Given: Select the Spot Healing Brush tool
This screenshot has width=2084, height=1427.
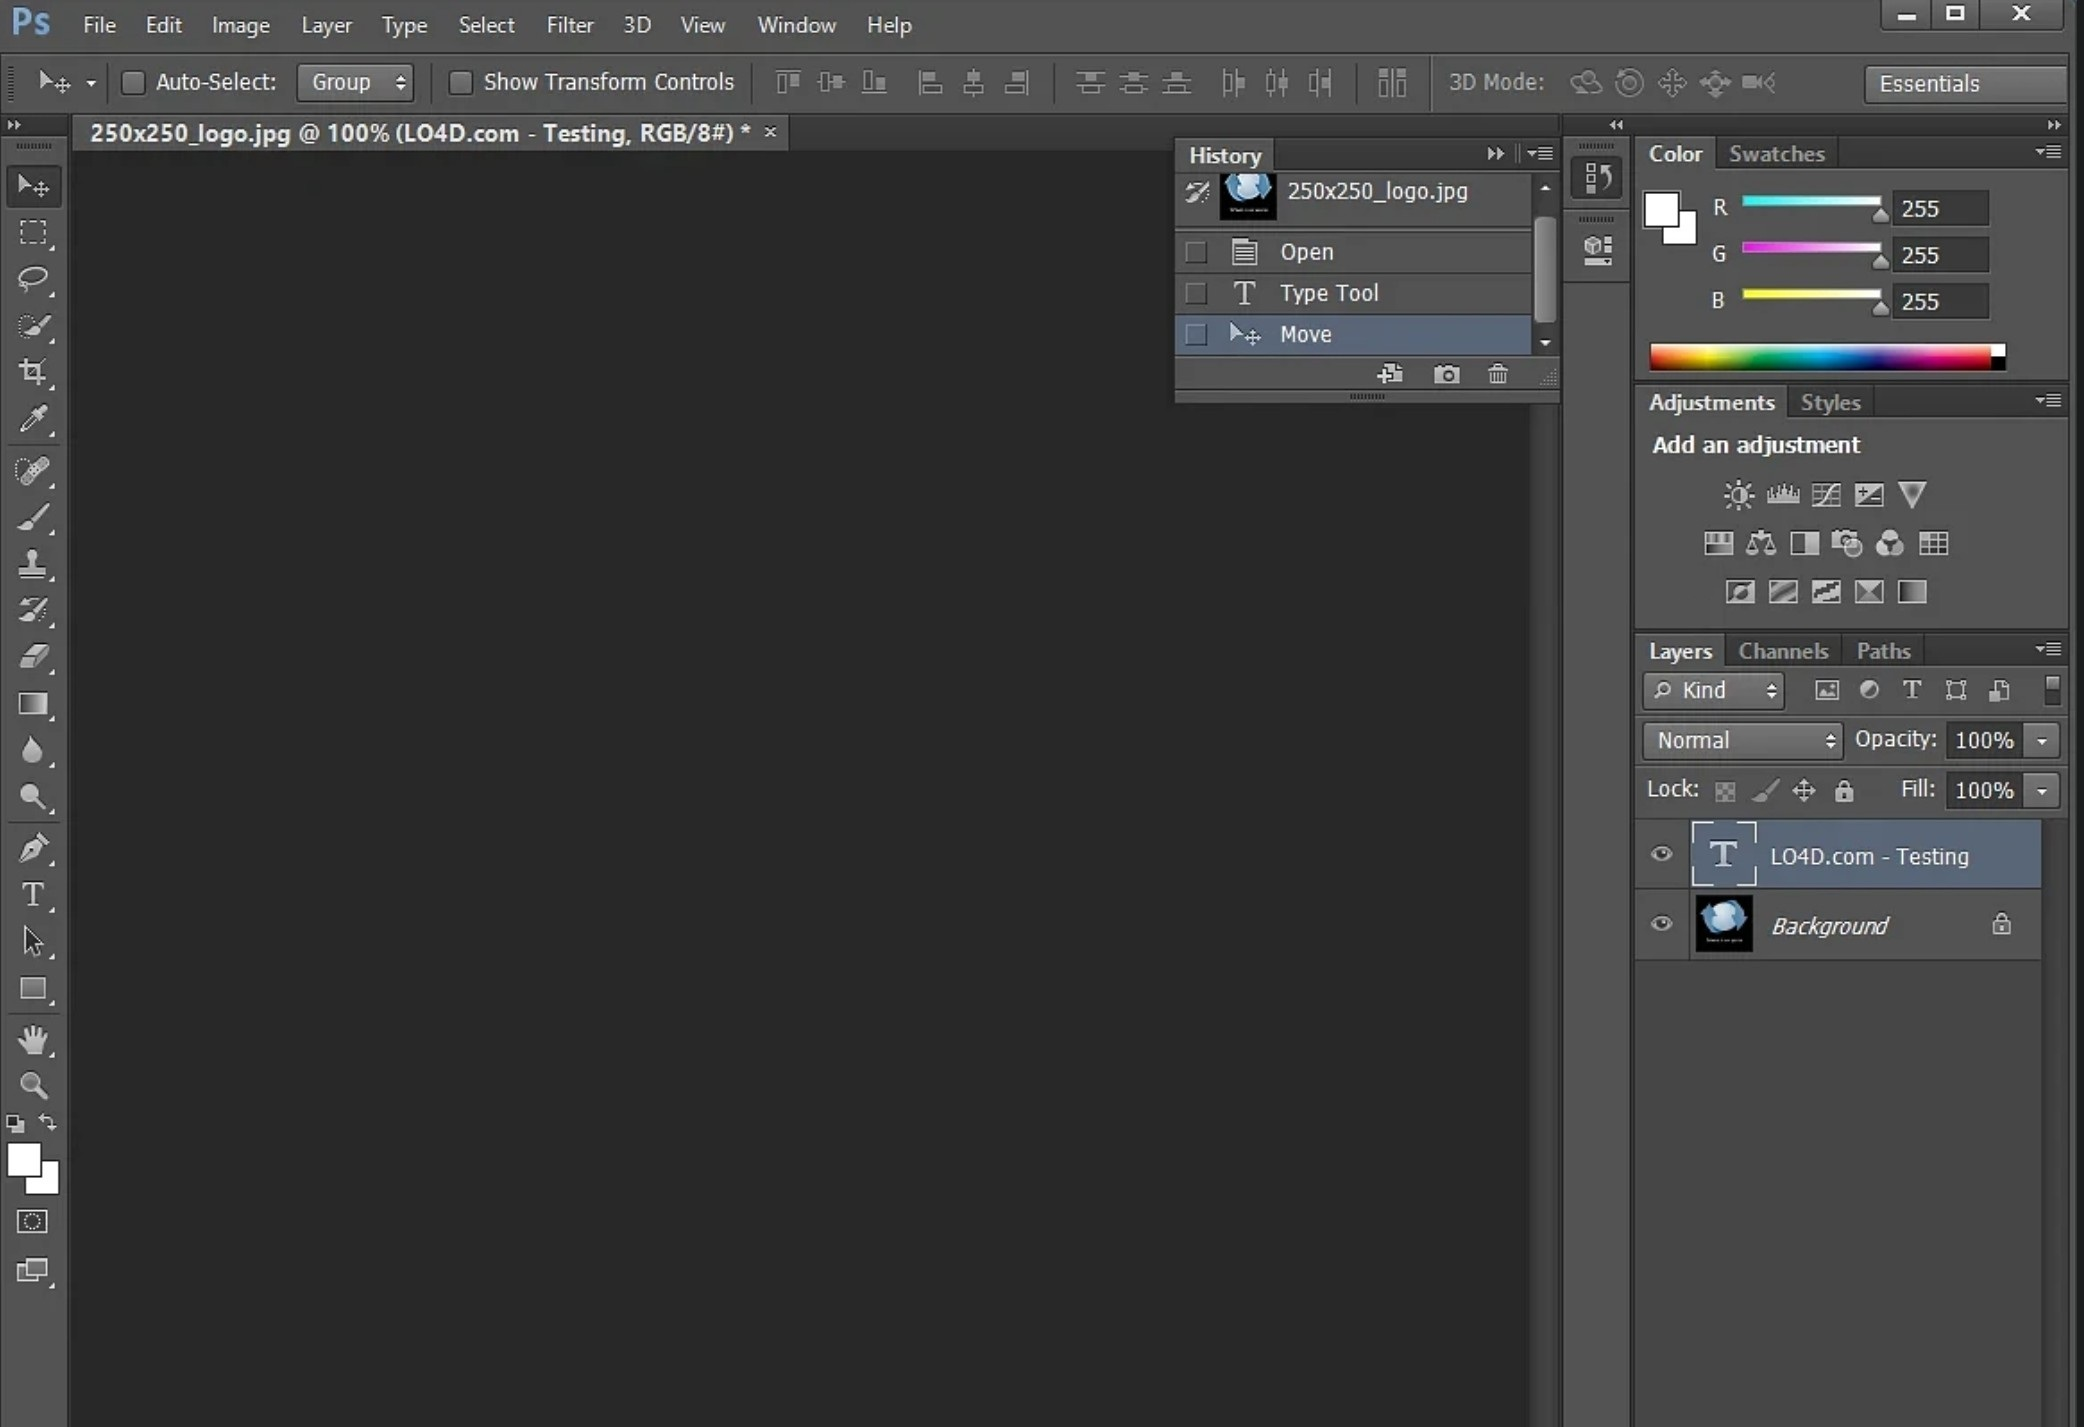Looking at the screenshot, I should (x=33, y=470).
